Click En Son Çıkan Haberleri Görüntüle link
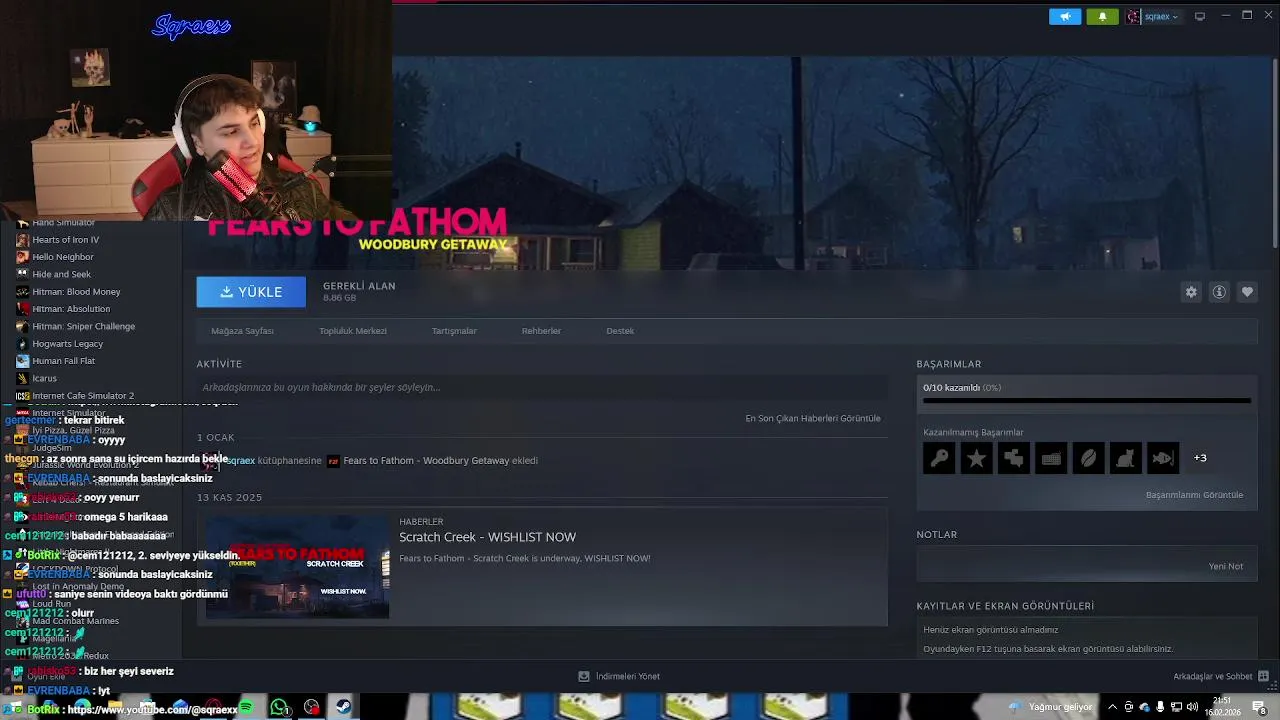Image resolution: width=1280 pixels, height=720 pixels. tap(813, 418)
